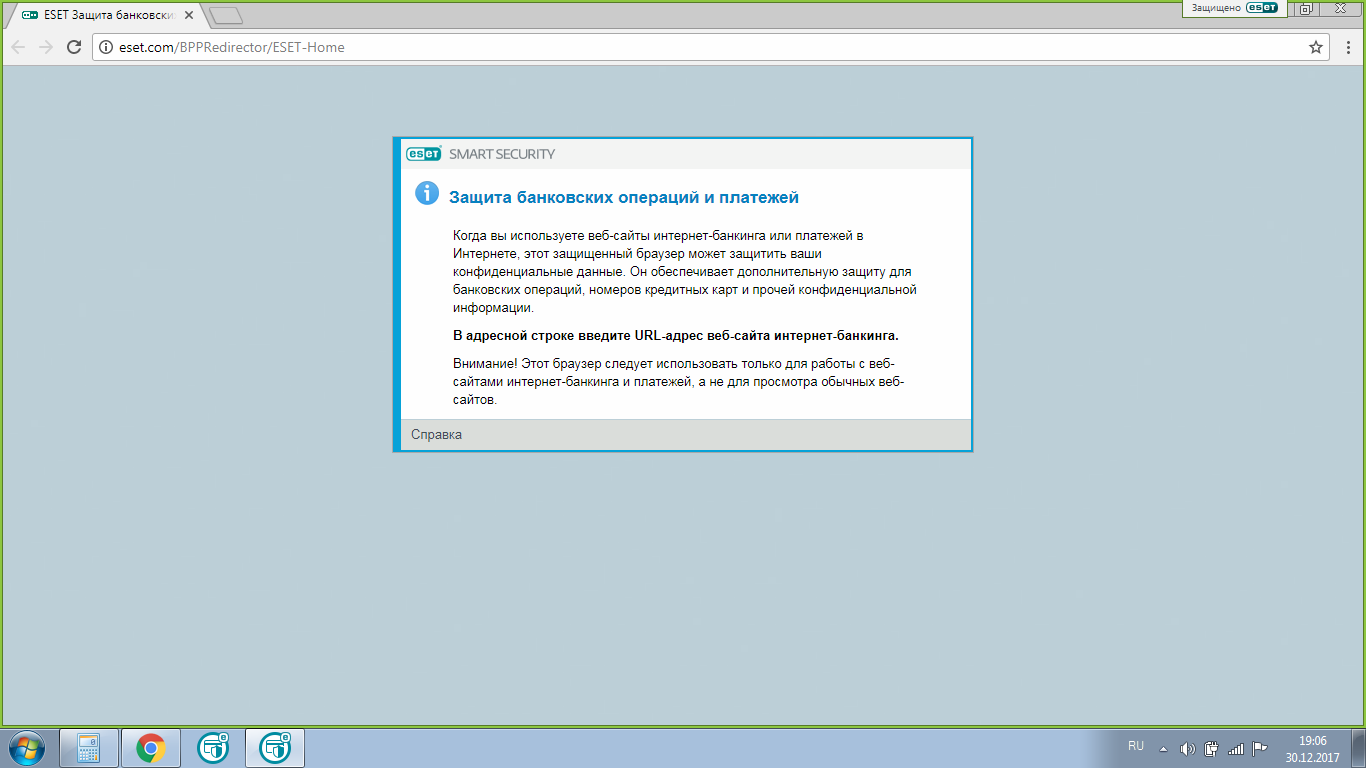Bookmark this page with the star icon
The image size is (1366, 768).
1316,47
